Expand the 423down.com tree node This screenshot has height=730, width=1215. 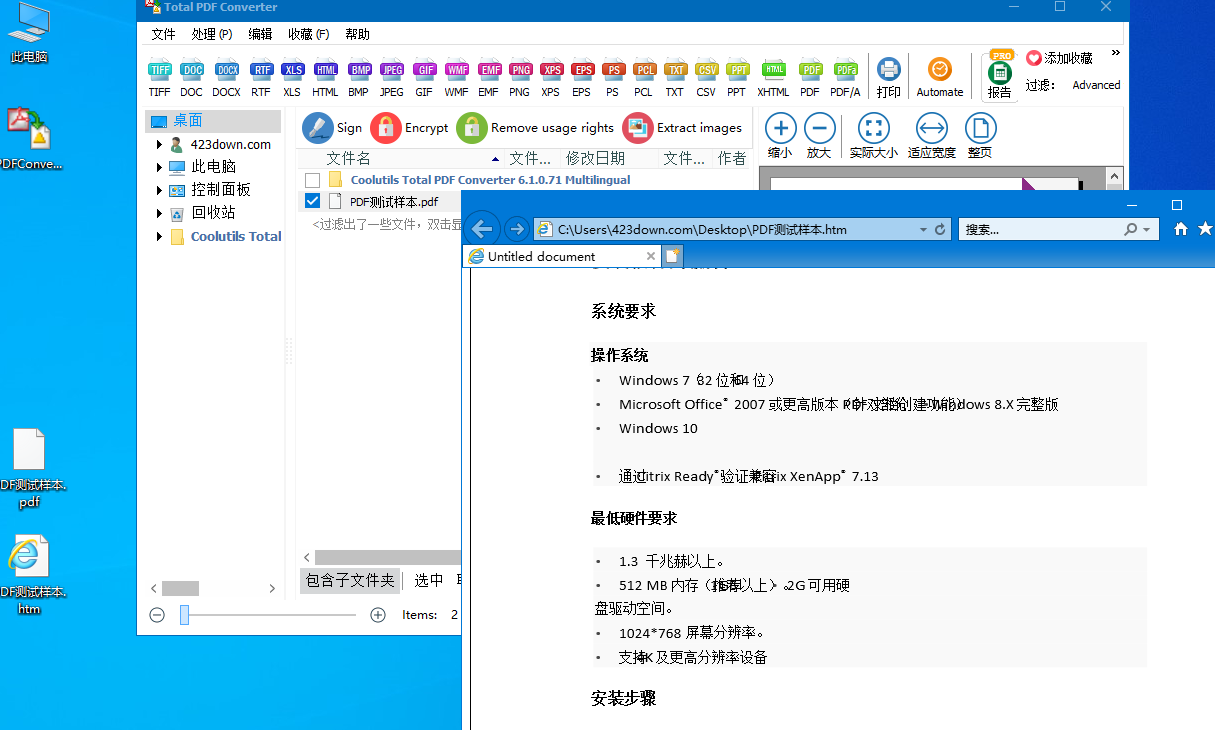click(x=159, y=145)
